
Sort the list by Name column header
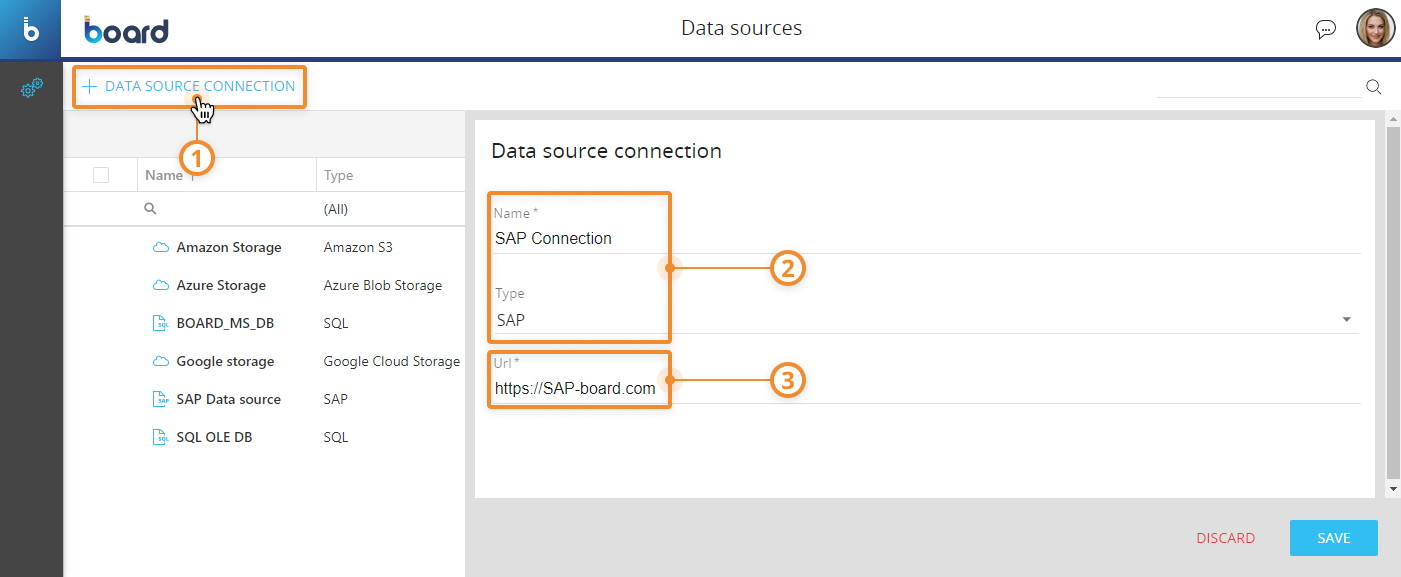tap(164, 175)
